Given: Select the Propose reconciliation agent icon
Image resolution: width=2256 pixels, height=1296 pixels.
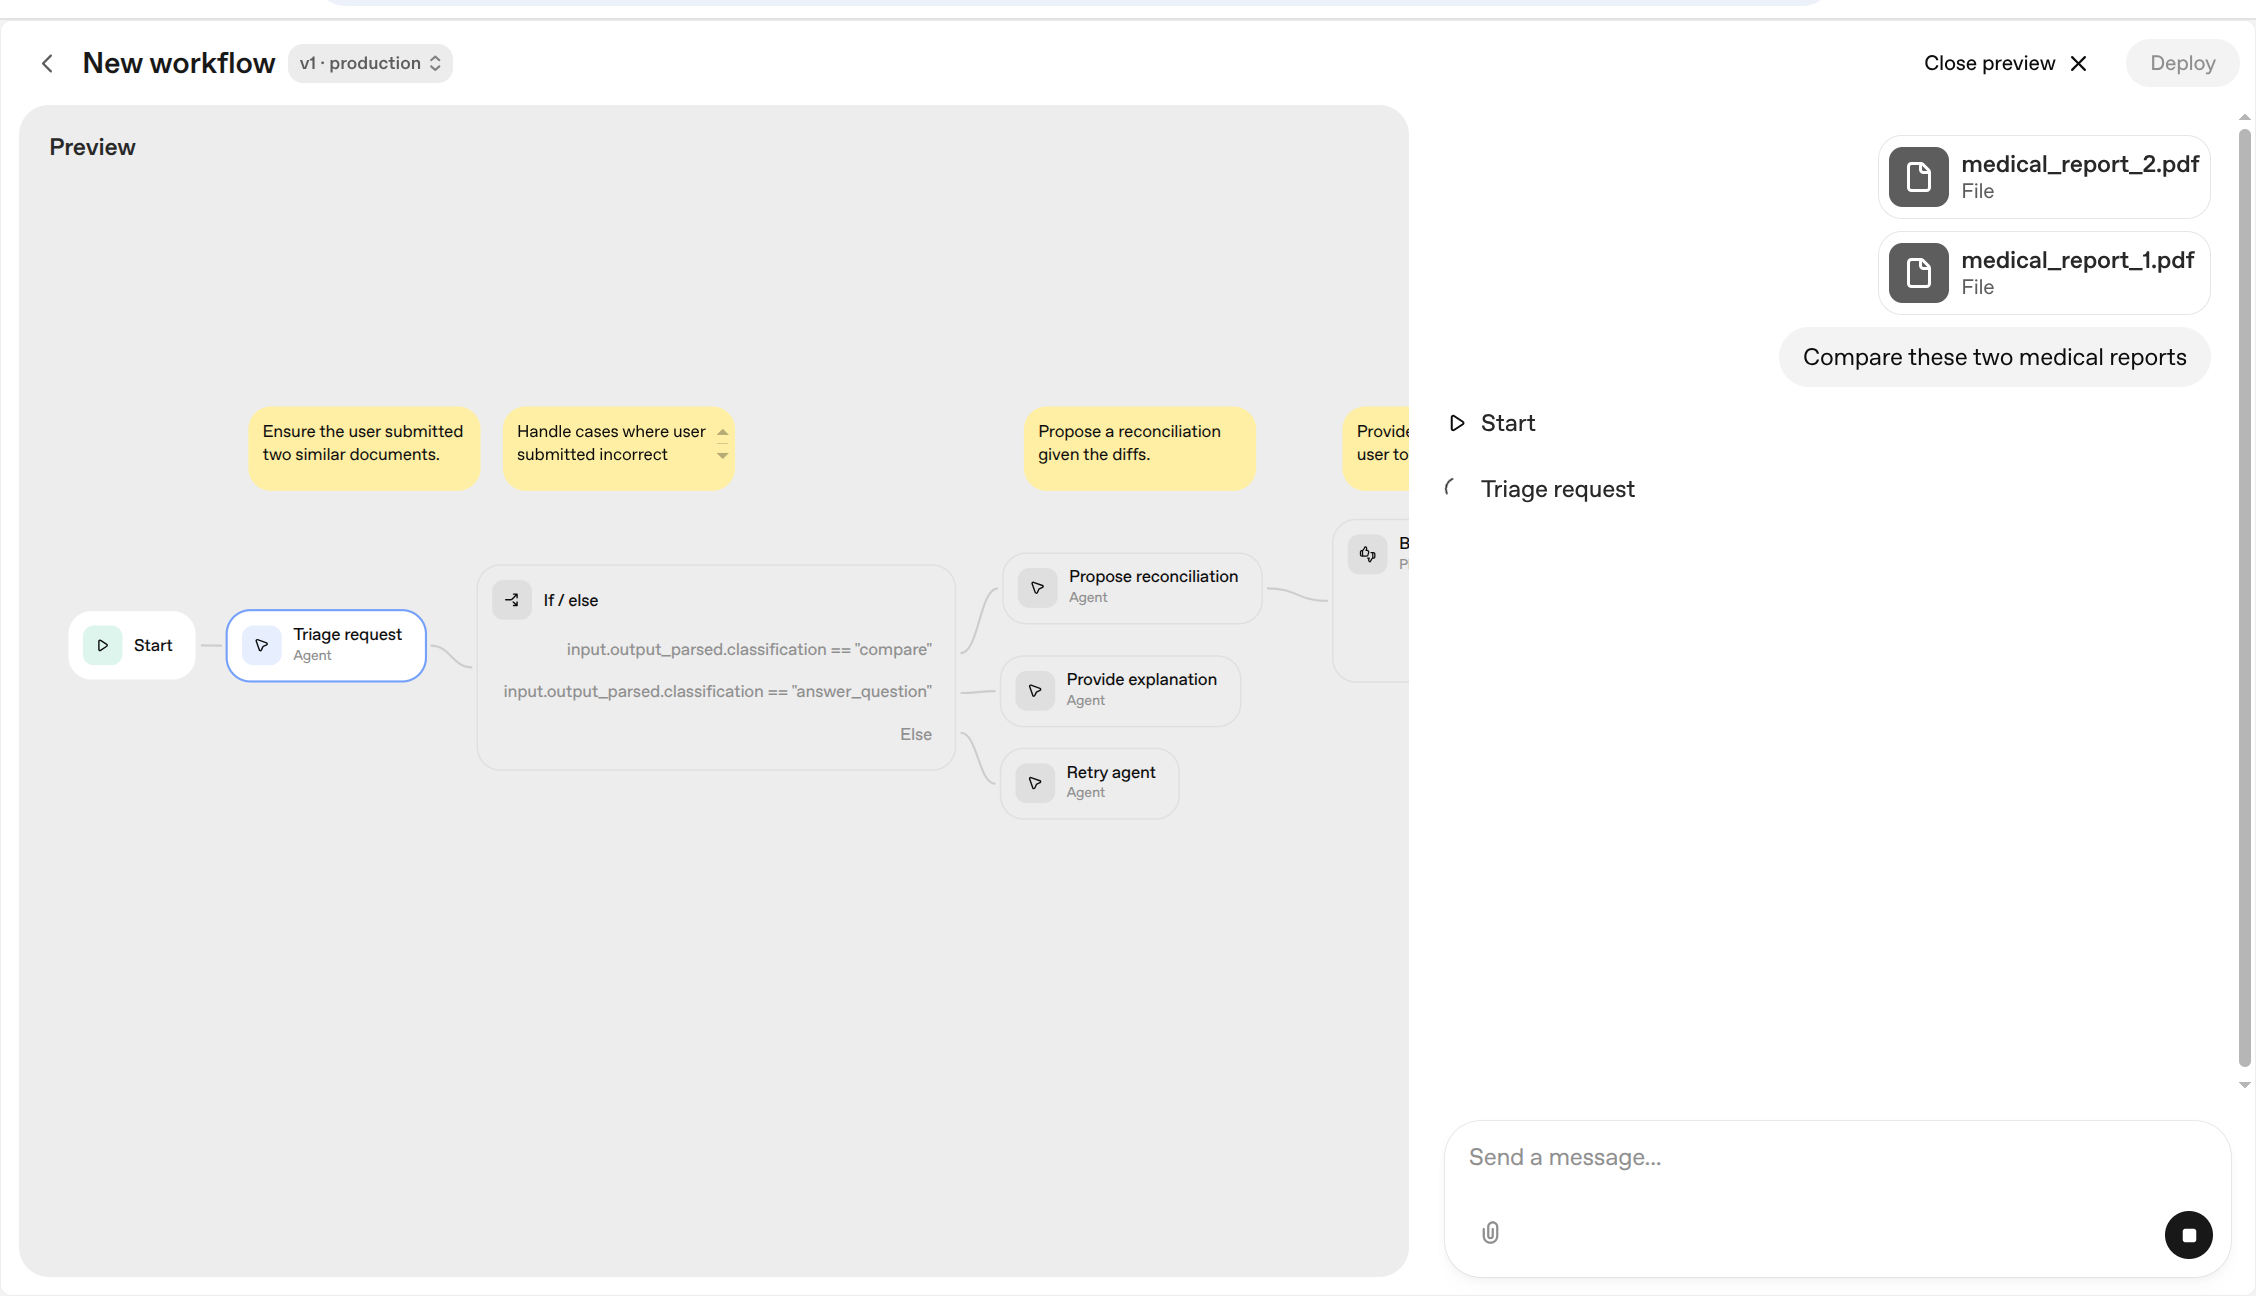Looking at the screenshot, I should (1037, 588).
